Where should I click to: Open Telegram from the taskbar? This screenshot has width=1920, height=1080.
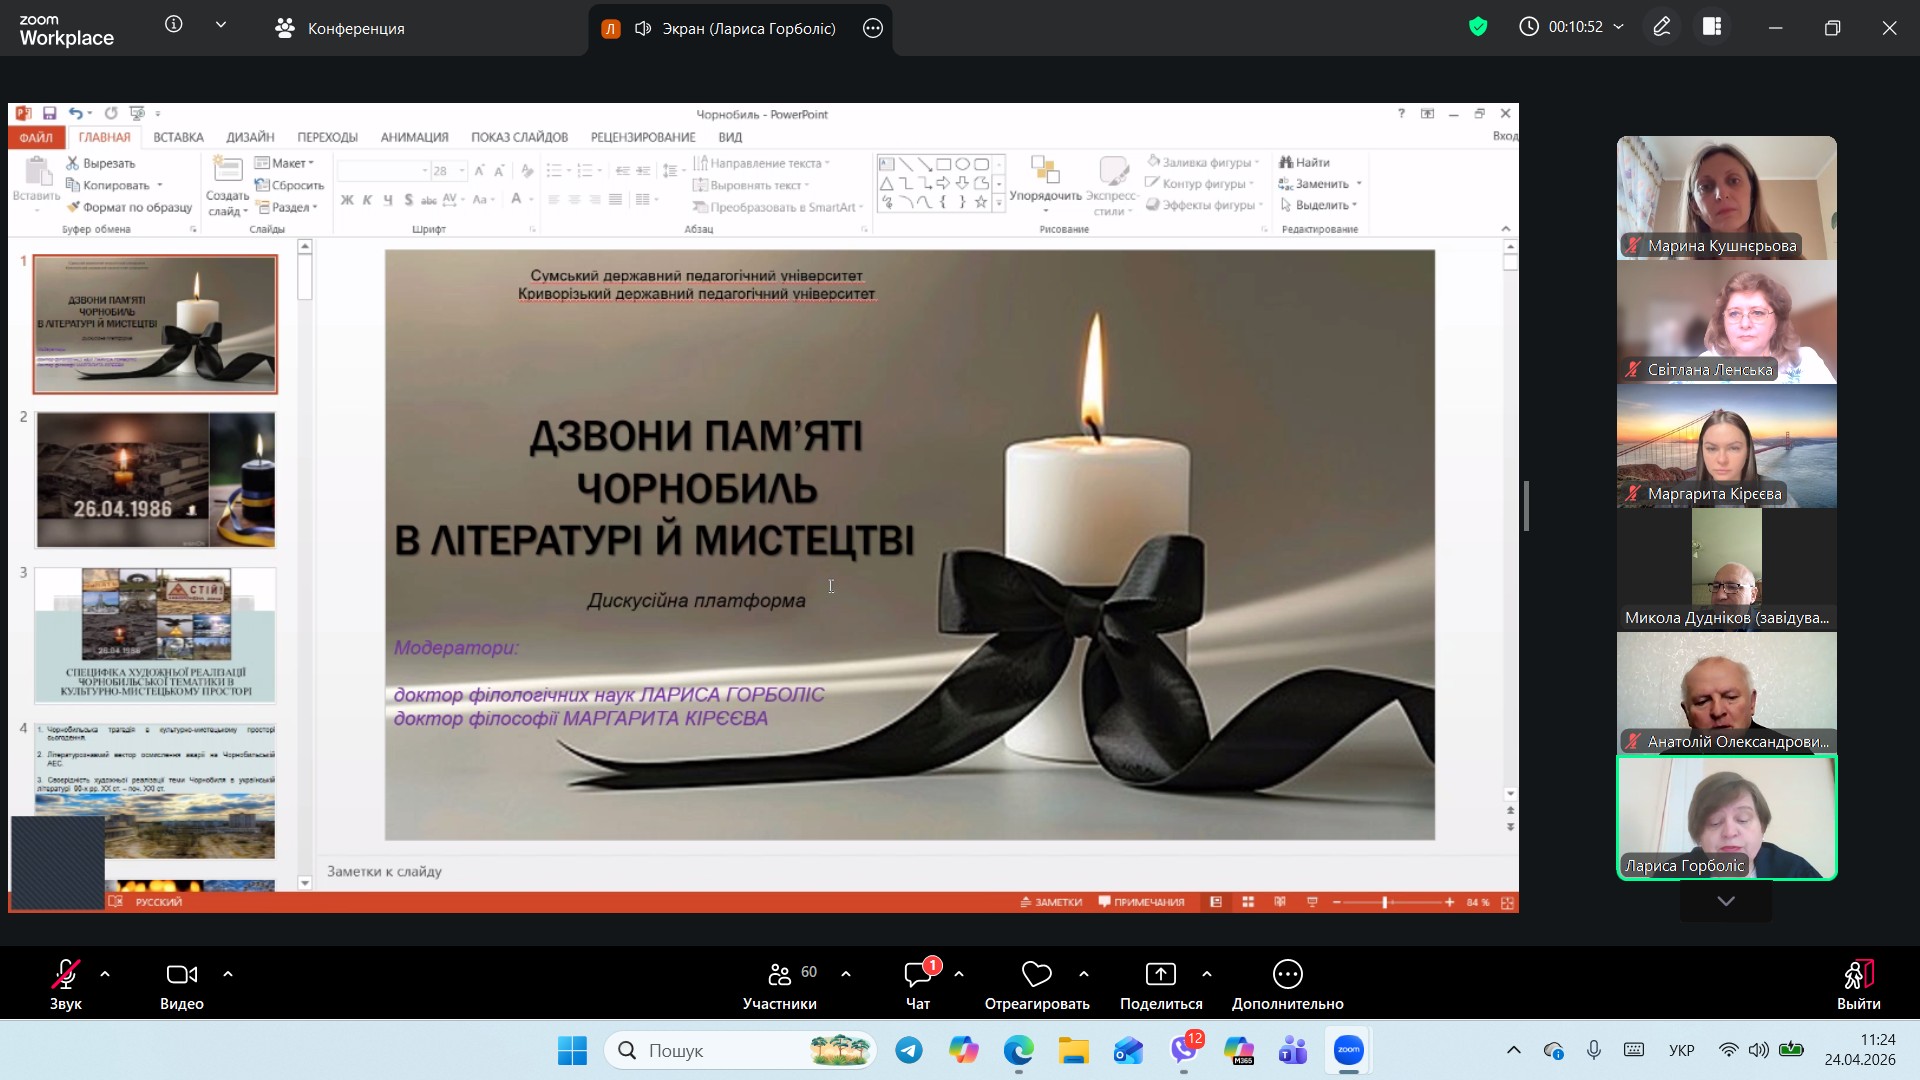point(909,1050)
